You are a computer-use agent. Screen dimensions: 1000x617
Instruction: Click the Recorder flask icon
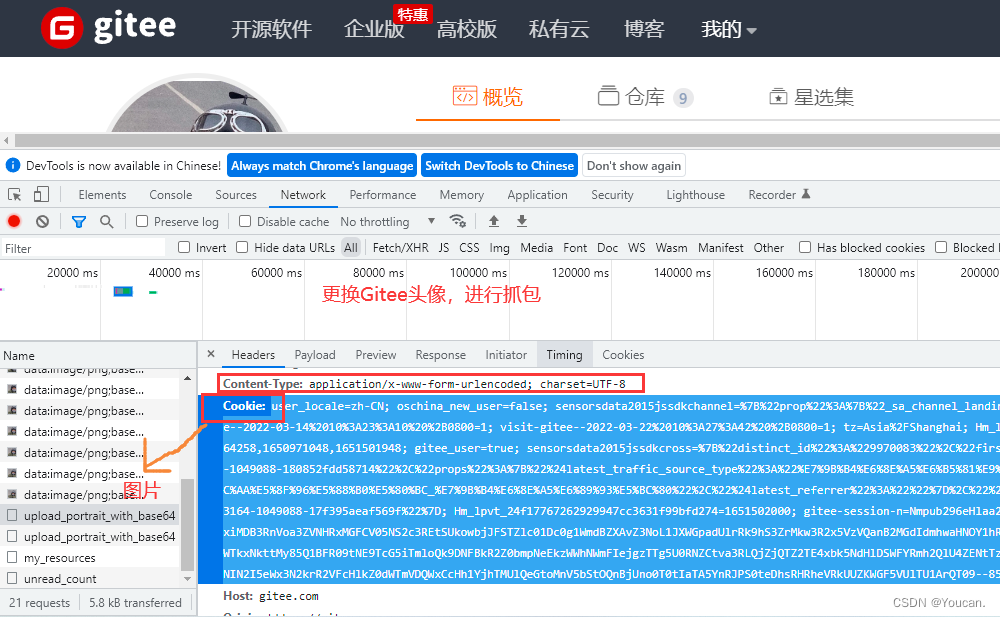coord(805,194)
